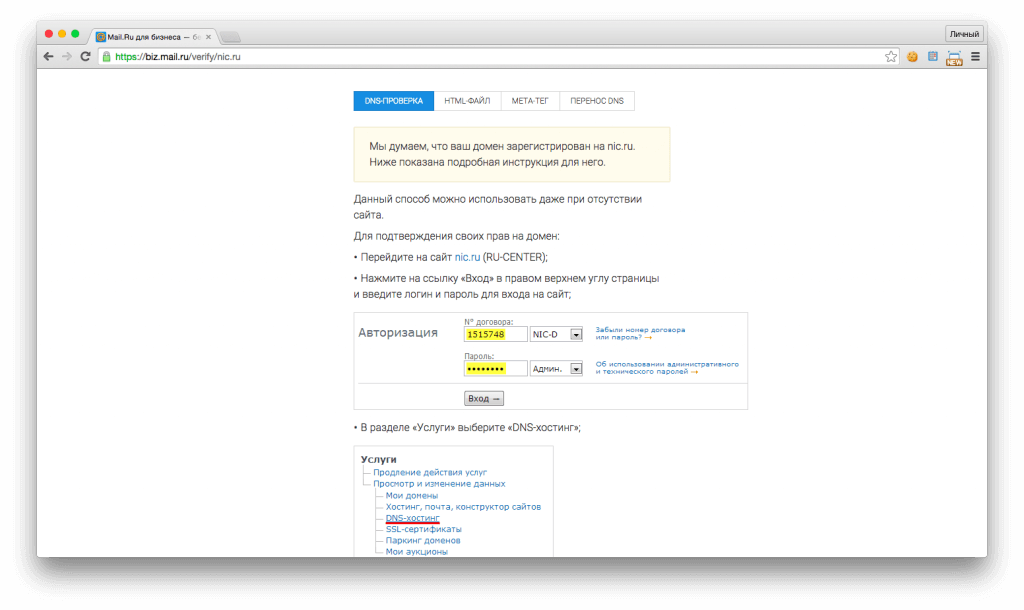Expand the Просмотр и изменение данных section

click(x=441, y=483)
